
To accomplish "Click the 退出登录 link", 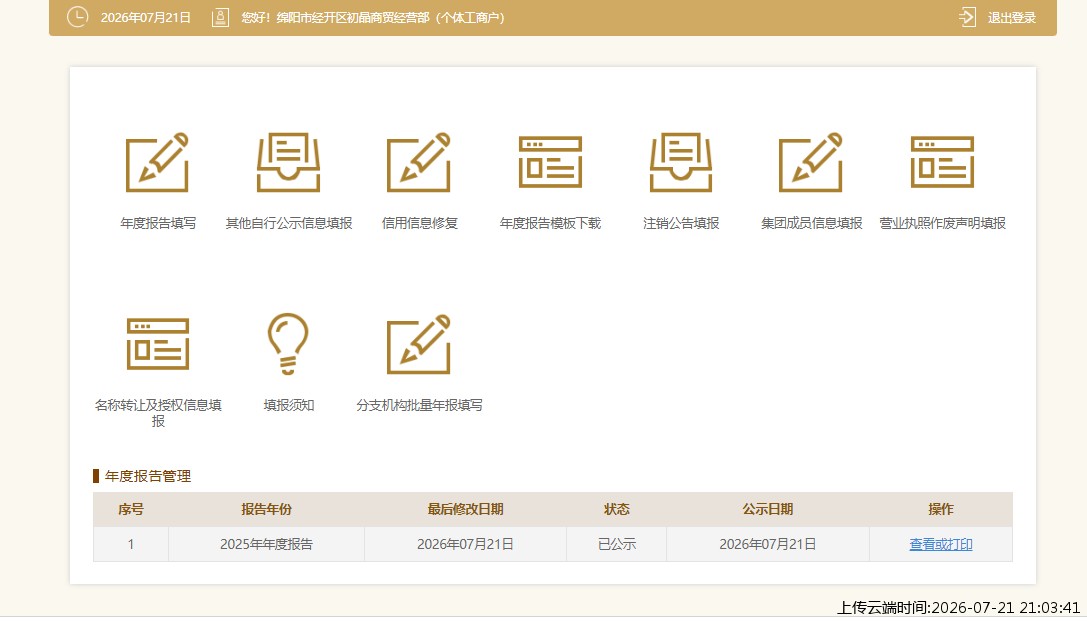I will click(x=1011, y=18).
